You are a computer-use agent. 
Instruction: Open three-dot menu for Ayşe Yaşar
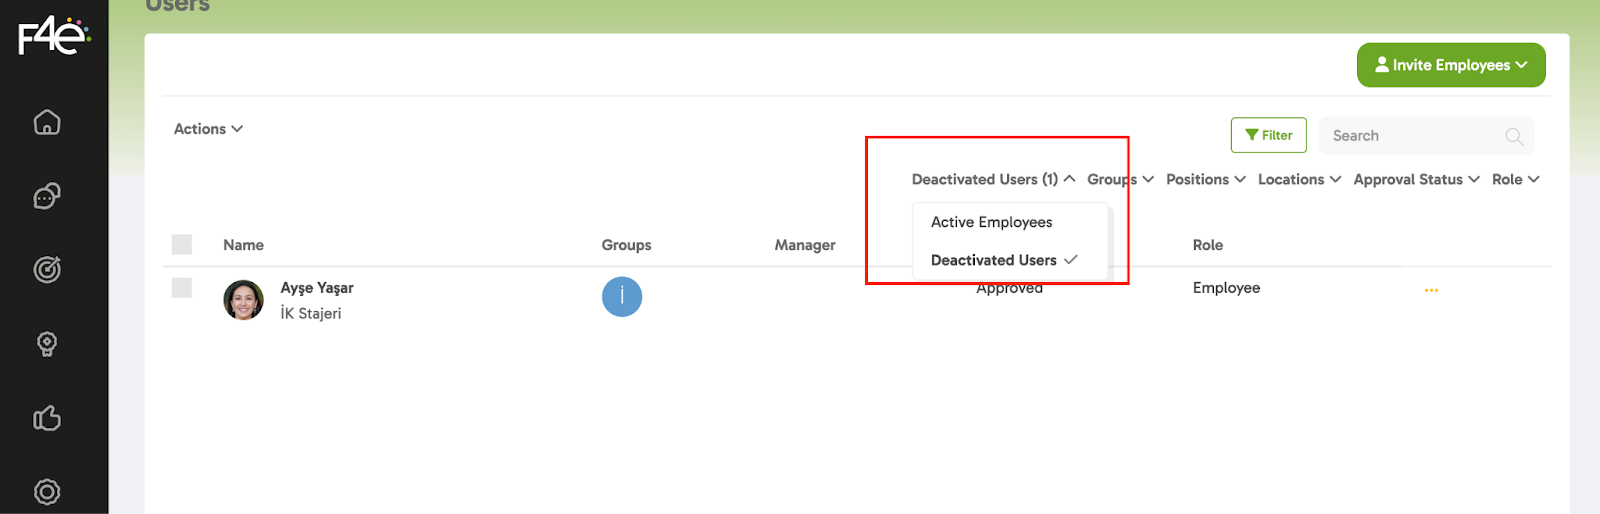tap(1431, 290)
